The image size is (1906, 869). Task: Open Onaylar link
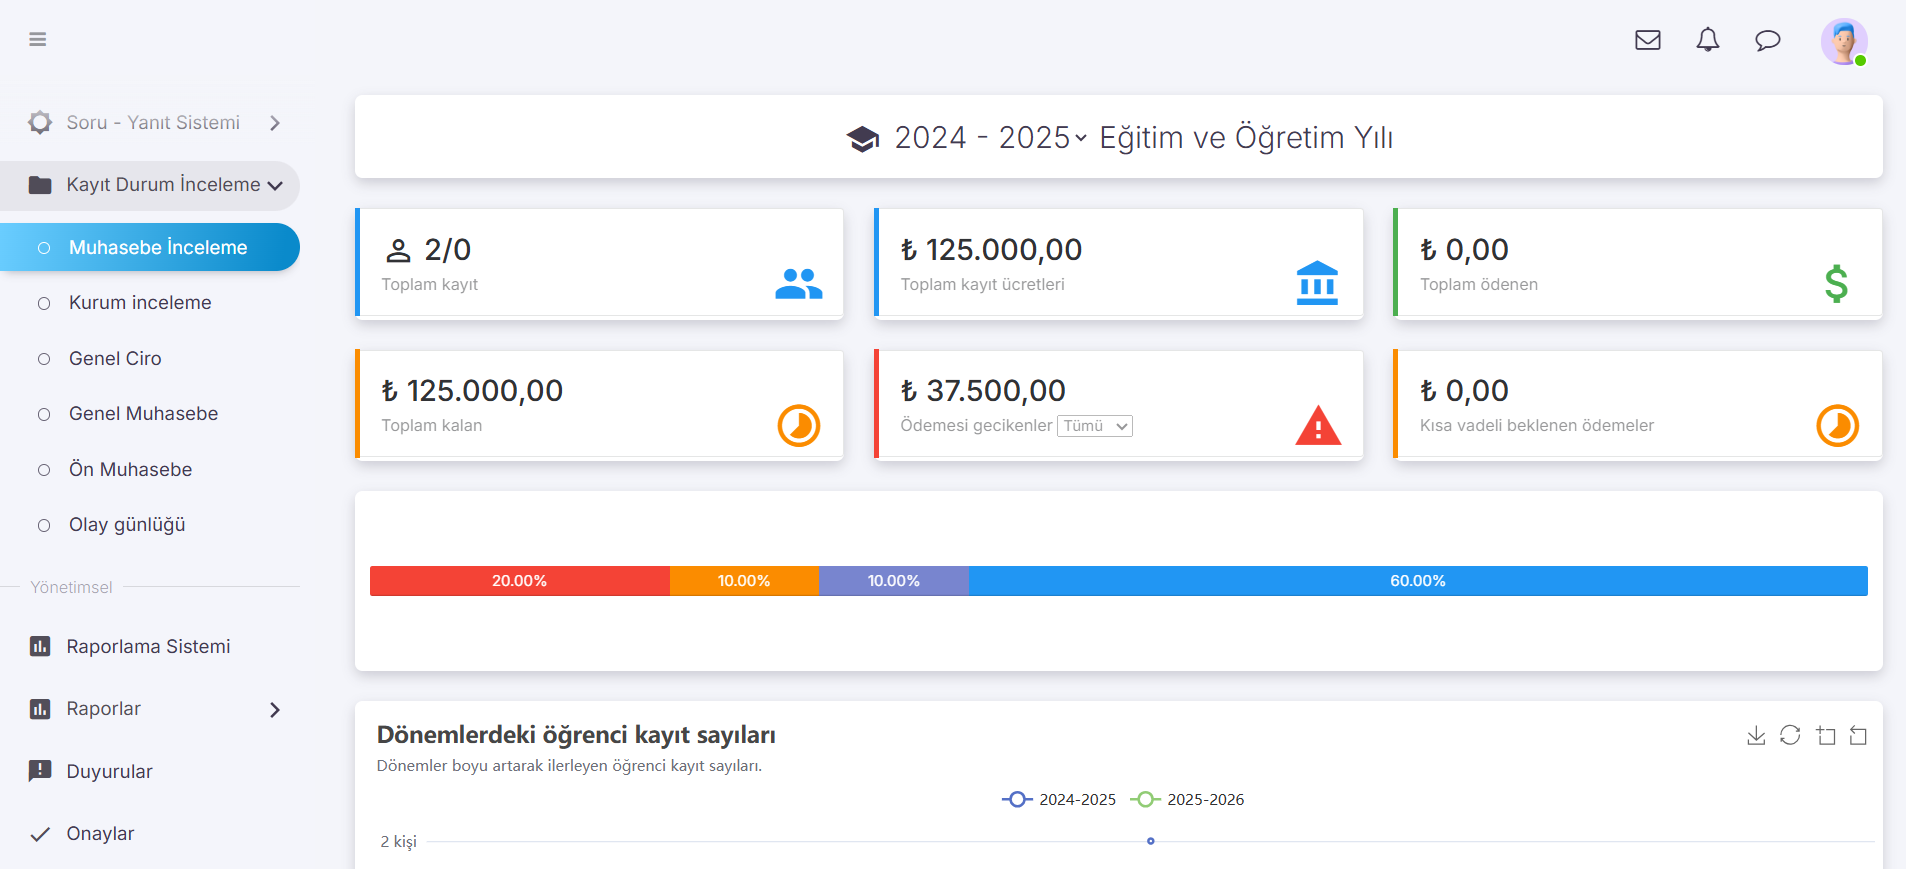click(100, 834)
